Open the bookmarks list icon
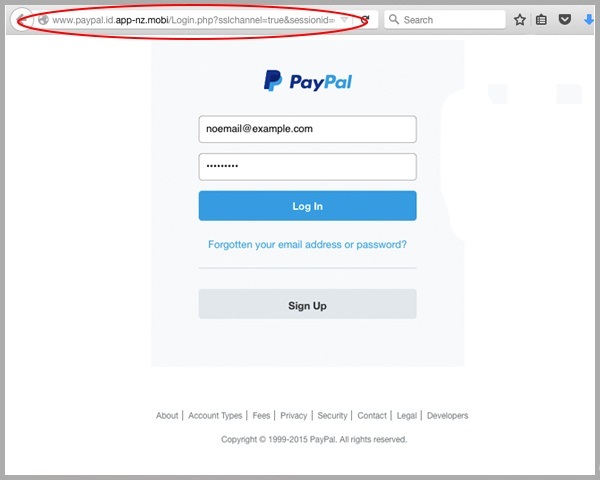The height and width of the screenshot is (480, 600). pos(541,20)
